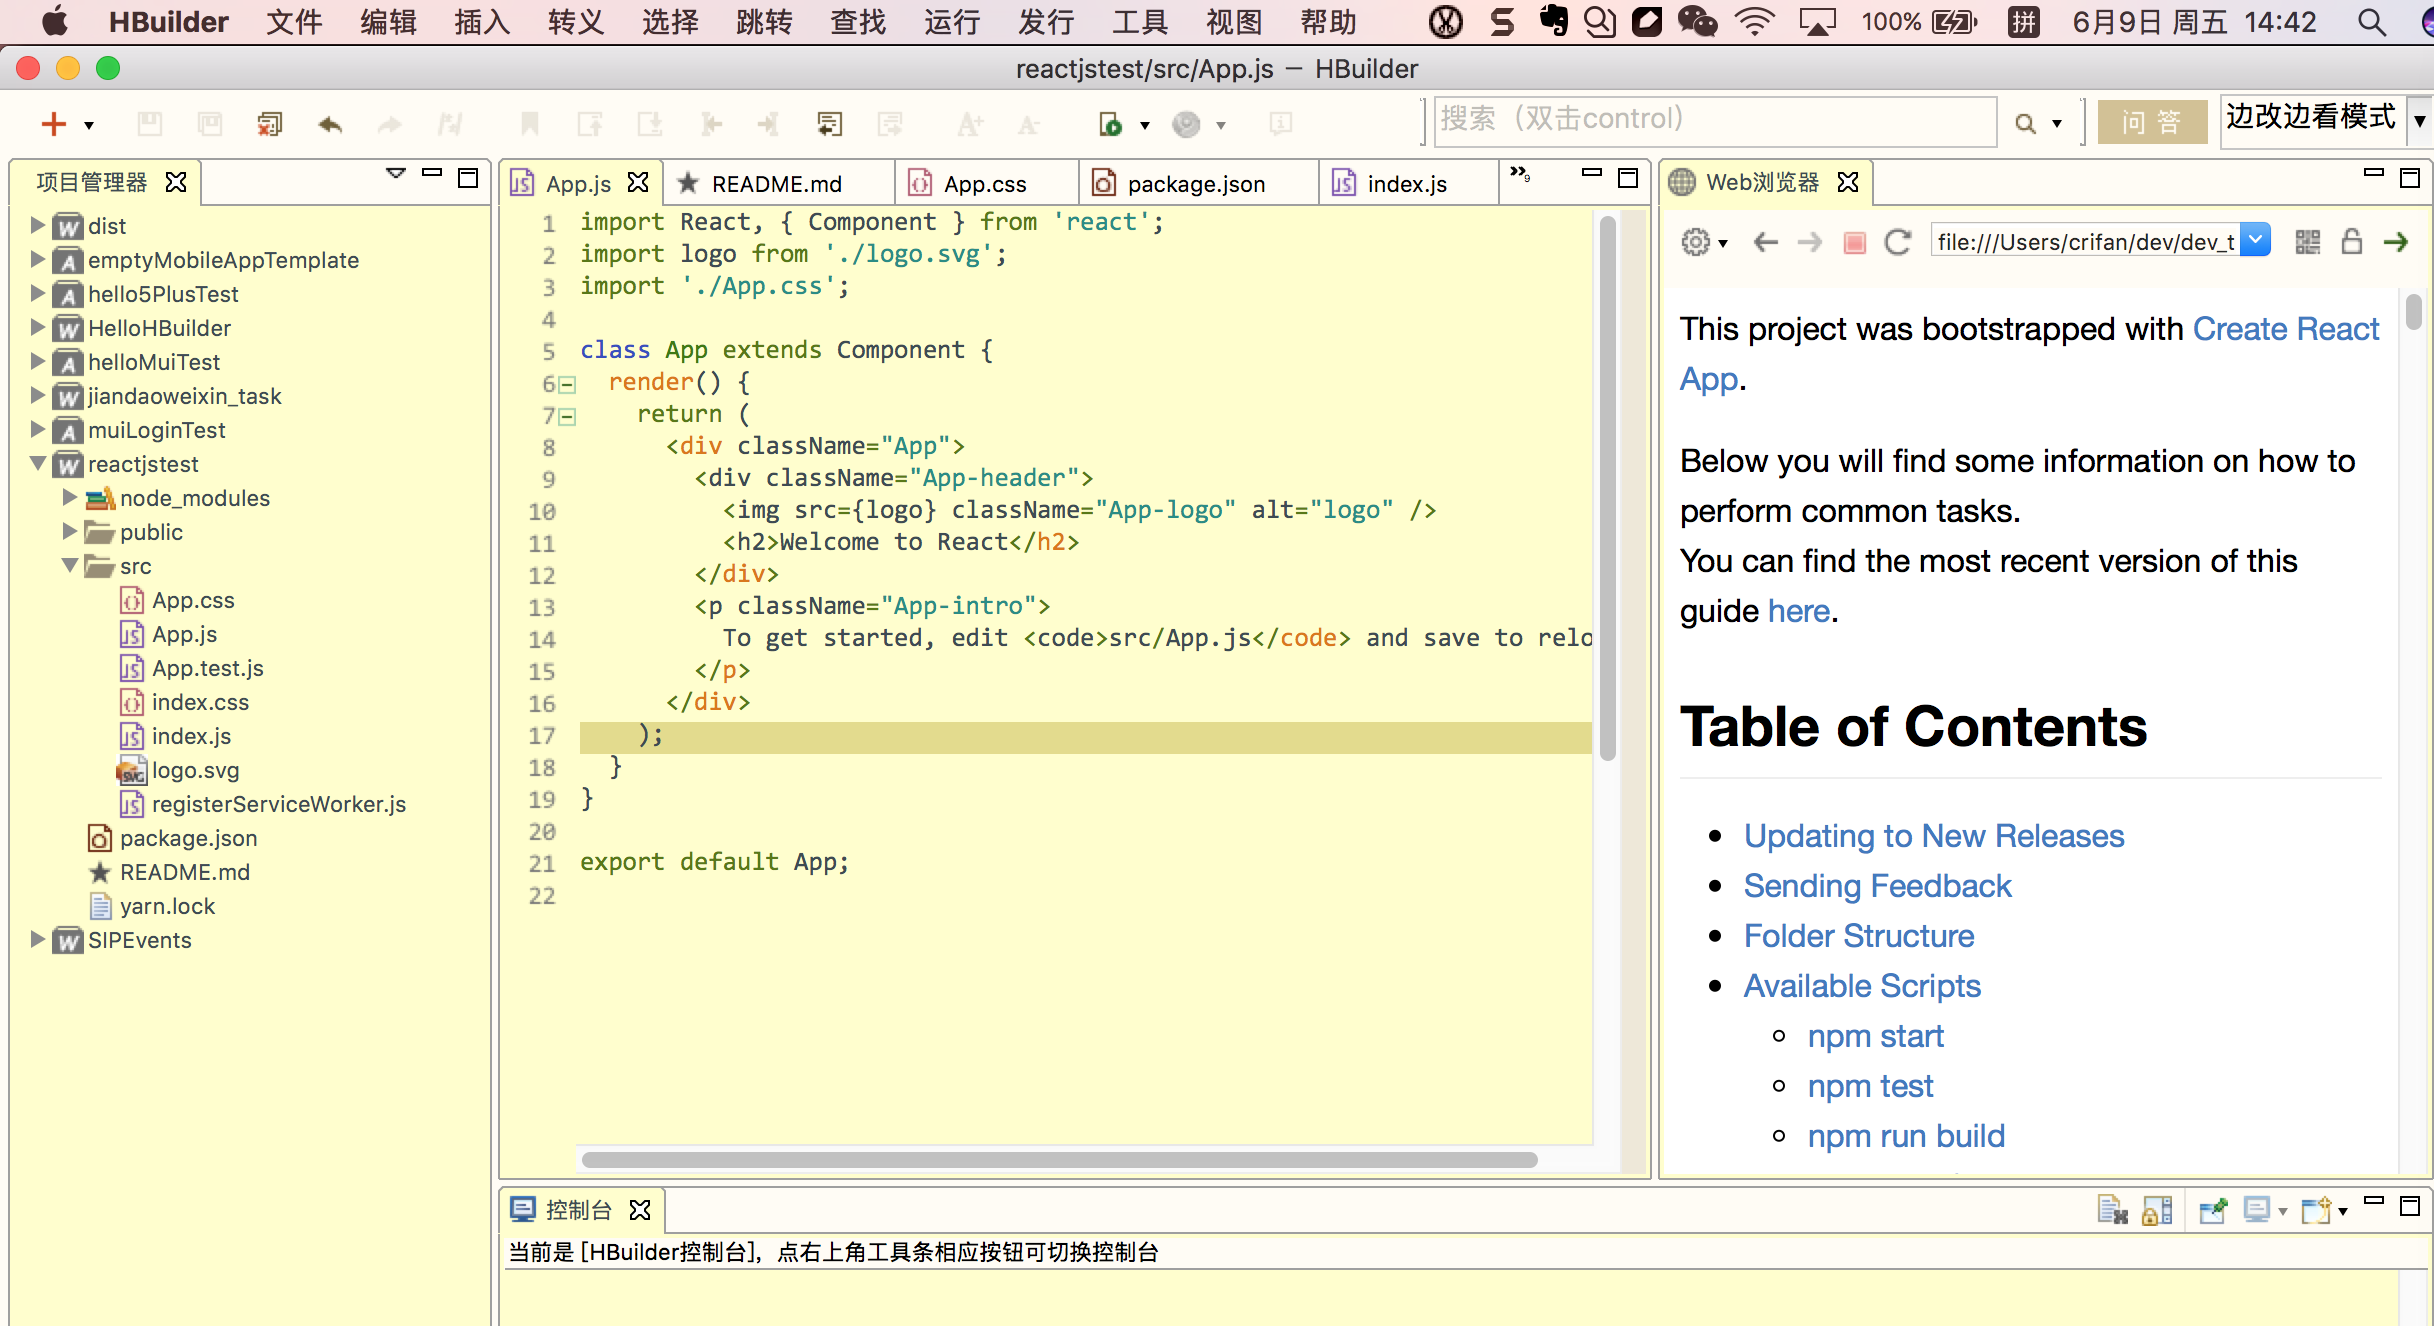
Task: Open the URL history dropdown
Action: tap(2255, 241)
